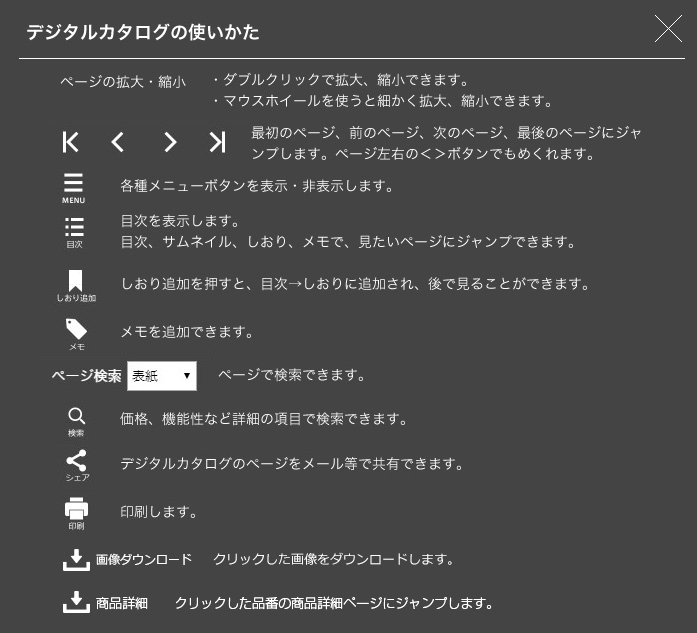
Task: Click the 検索 magnifying glass icon
Action: pyautogui.click(x=76, y=422)
